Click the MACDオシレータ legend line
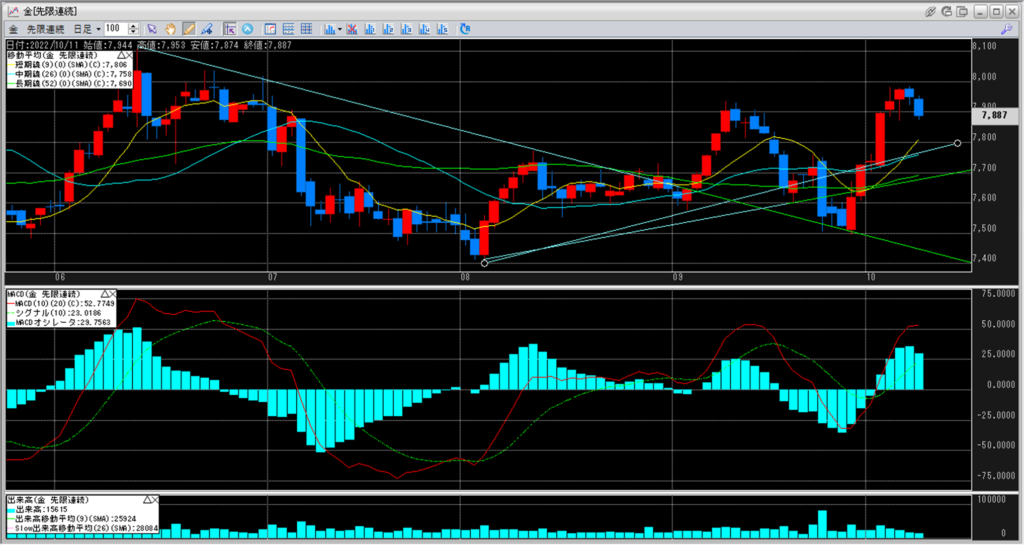The image size is (1024, 545). point(59,322)
